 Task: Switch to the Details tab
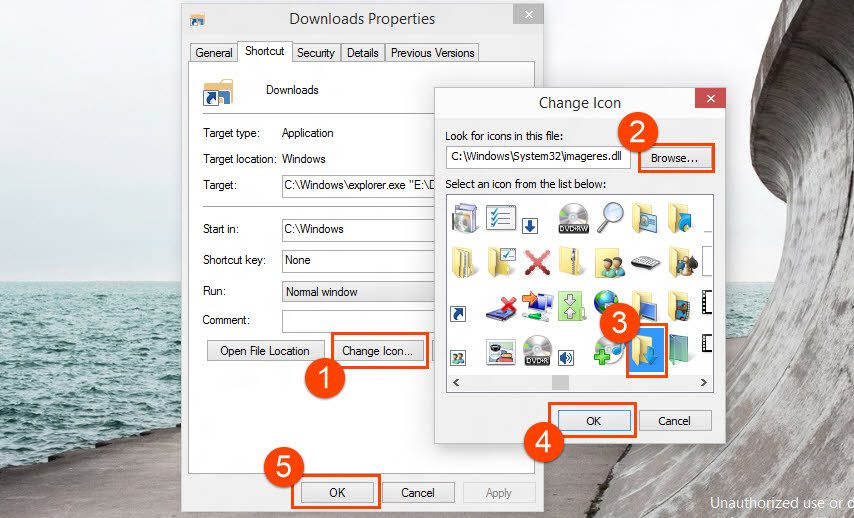363,53
